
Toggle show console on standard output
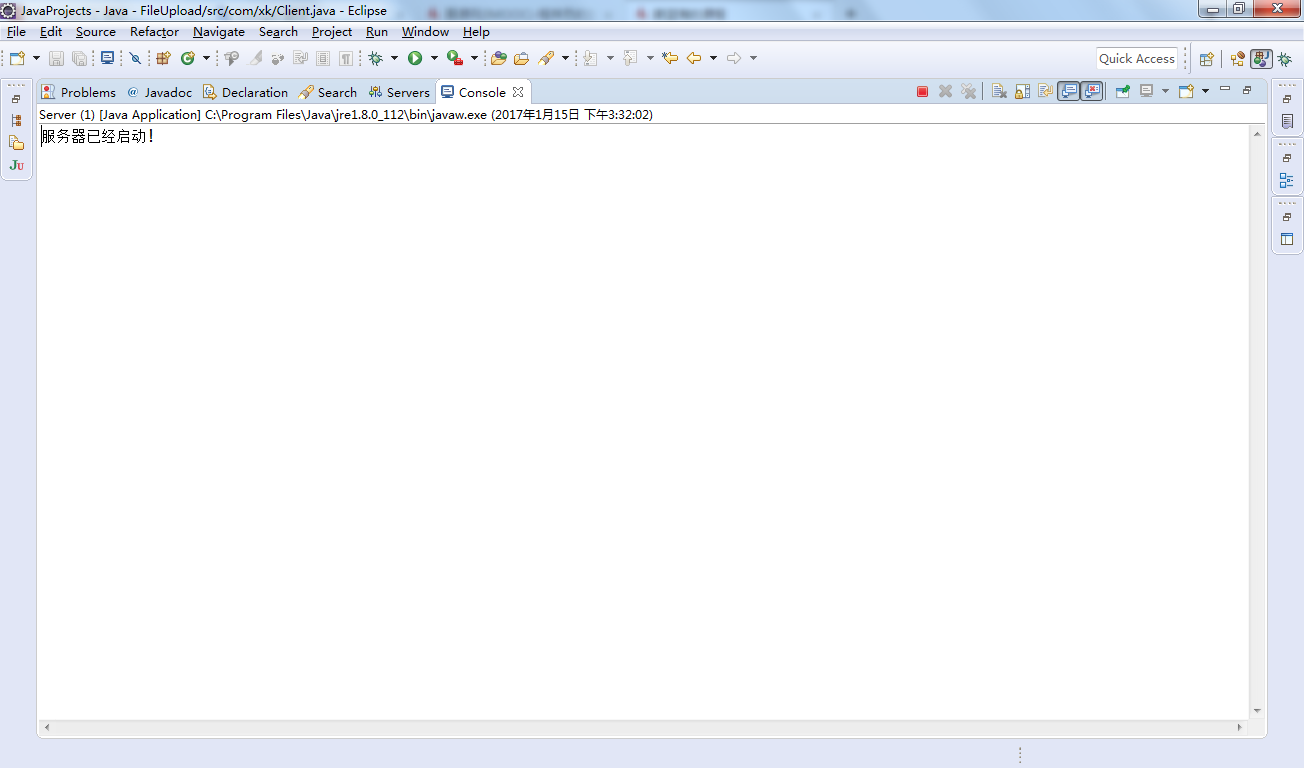point(1069,91)
